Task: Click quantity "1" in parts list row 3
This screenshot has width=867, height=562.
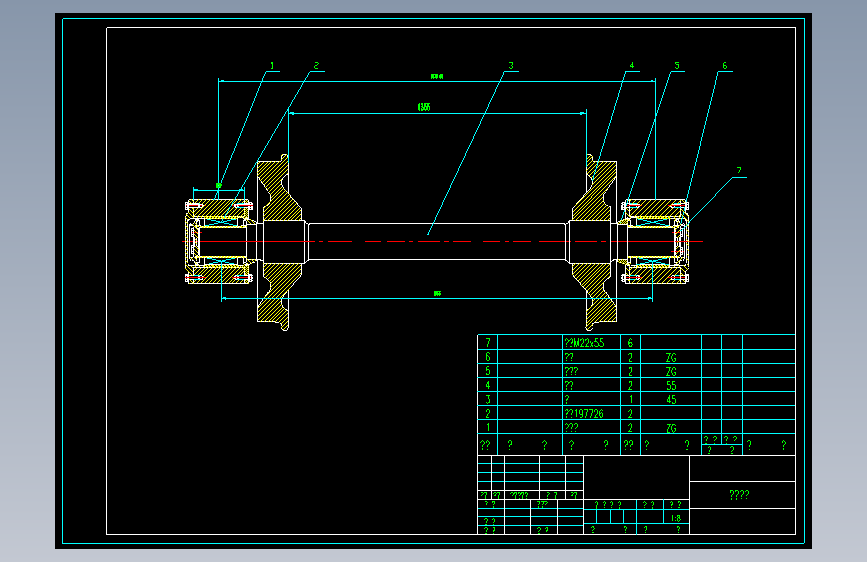Action: 630,399
